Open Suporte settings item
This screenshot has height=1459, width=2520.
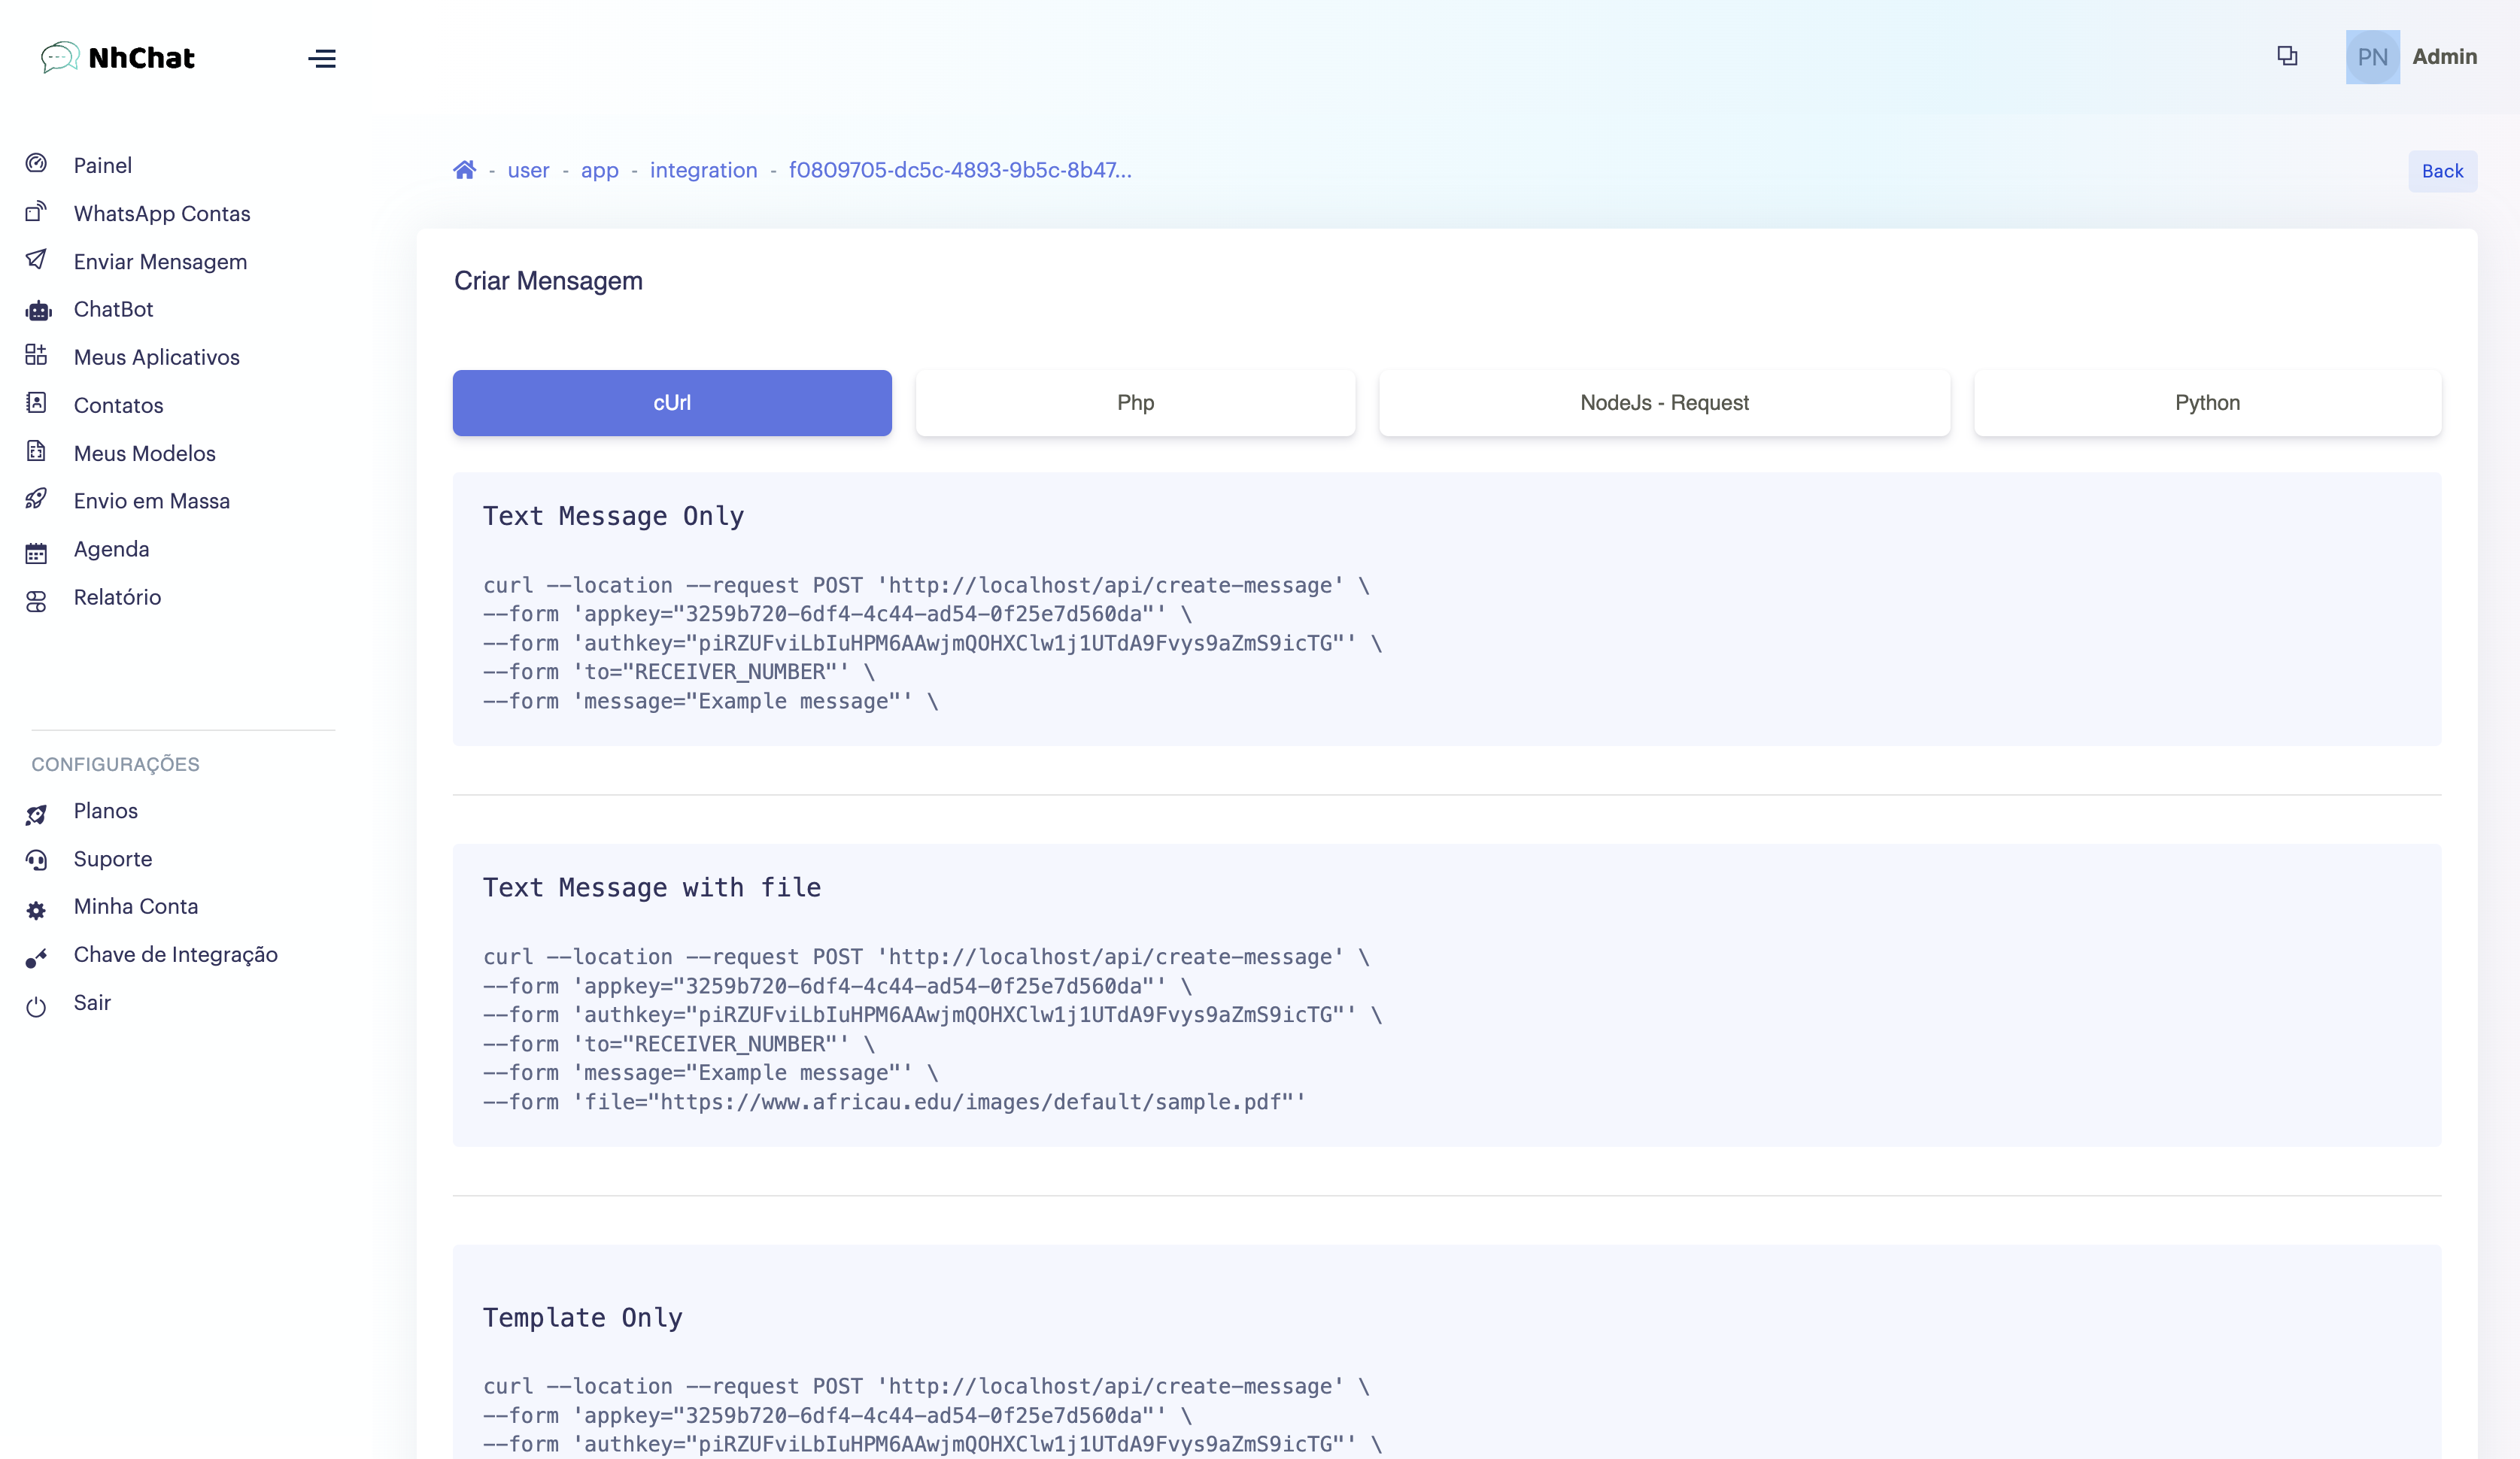tap(113, 859)
